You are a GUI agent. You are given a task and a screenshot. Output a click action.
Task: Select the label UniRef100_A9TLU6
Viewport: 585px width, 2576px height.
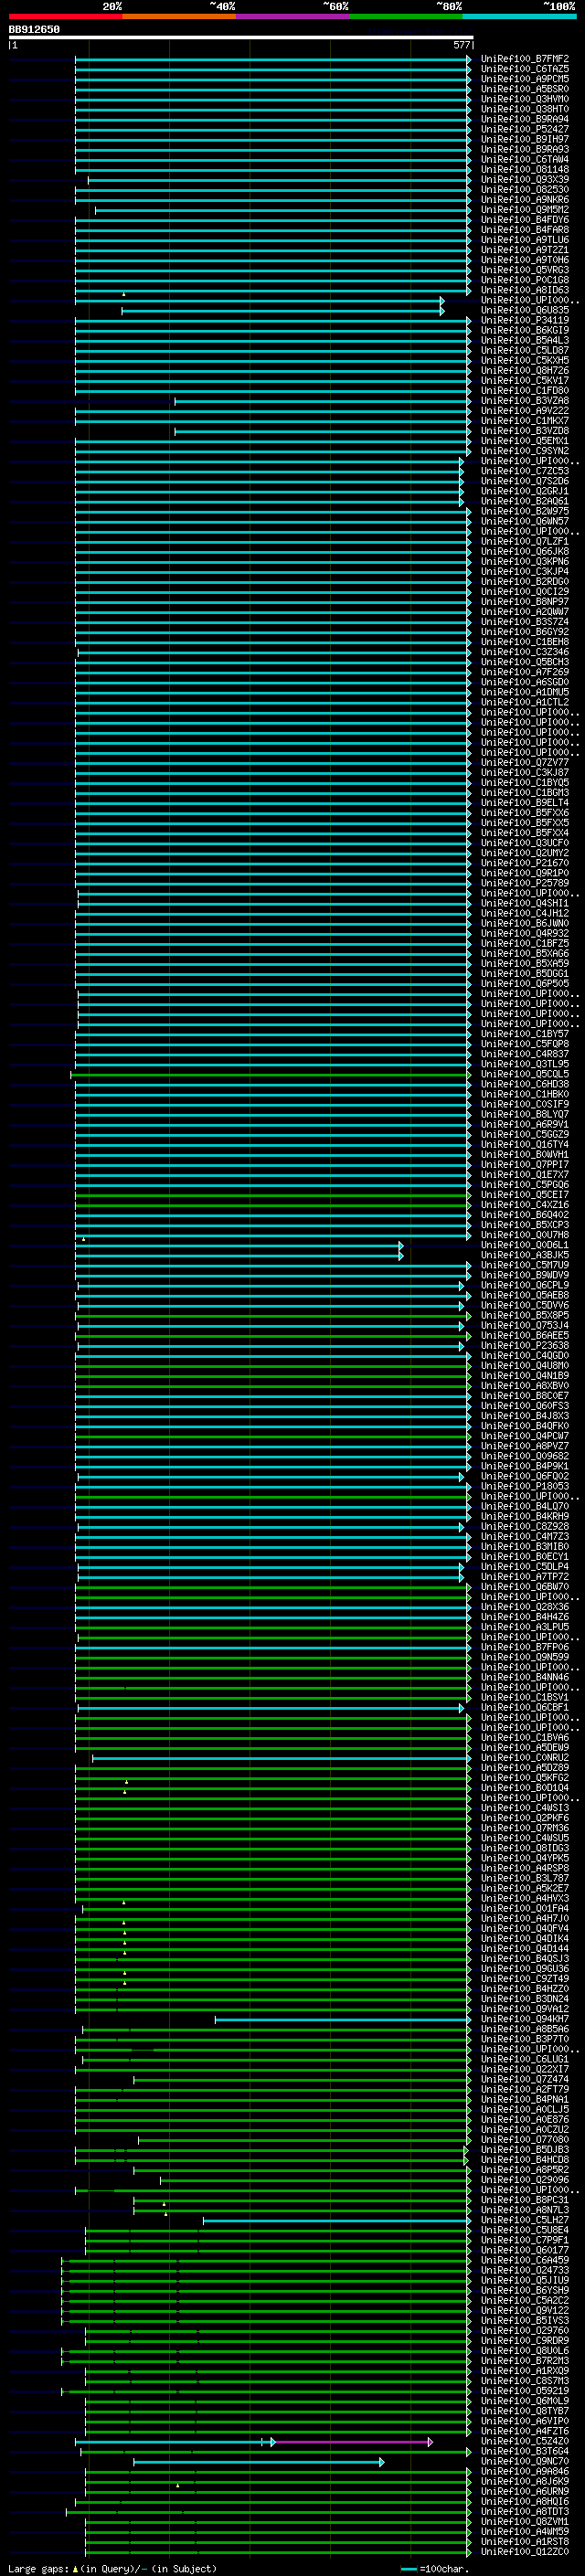click(x=525, y=240)
